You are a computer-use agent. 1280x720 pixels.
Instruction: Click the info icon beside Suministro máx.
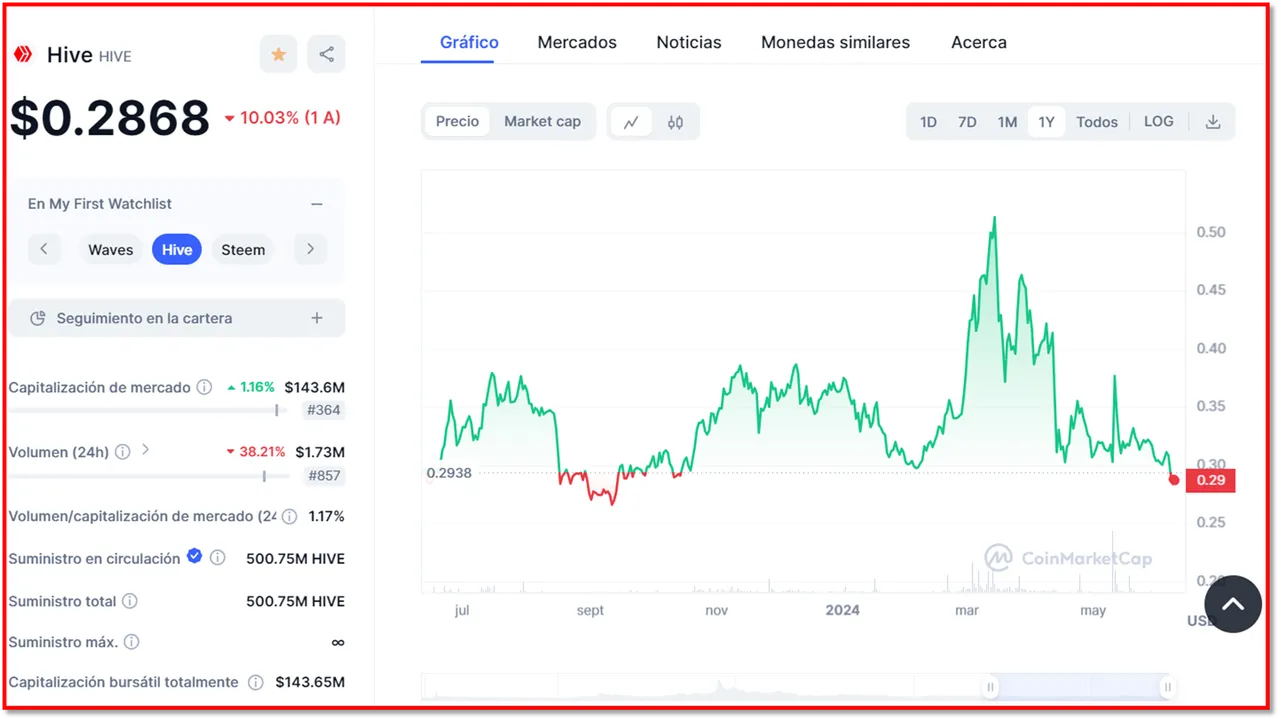click(131, 642)
